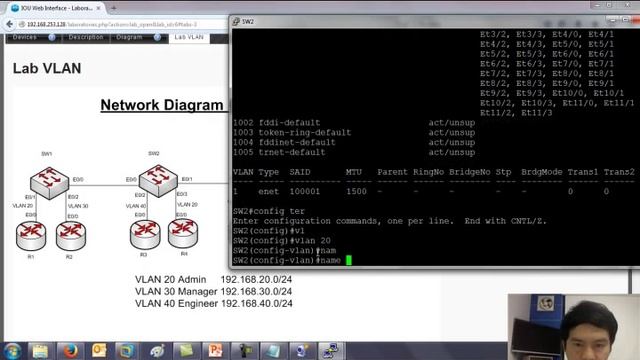
Task: Click the green notes icon in taskbar
Action: tap(186, 351)
